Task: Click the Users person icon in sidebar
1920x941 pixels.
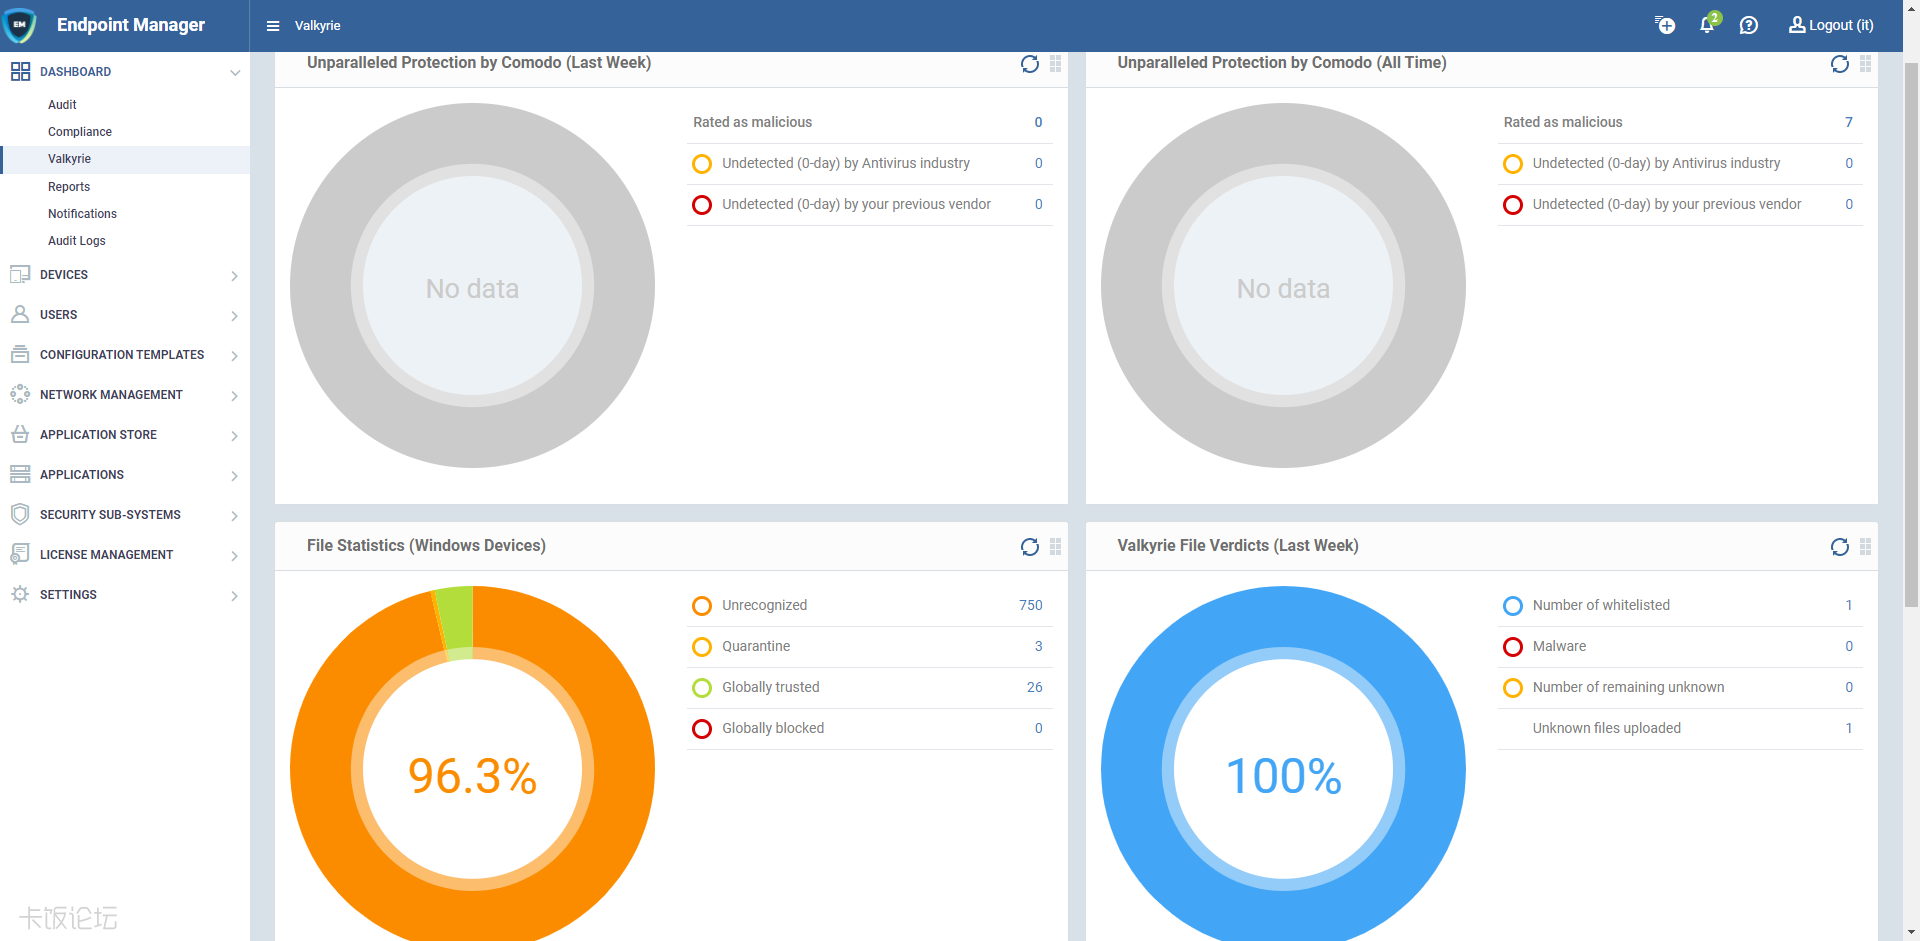Action: tap(20, 314)
